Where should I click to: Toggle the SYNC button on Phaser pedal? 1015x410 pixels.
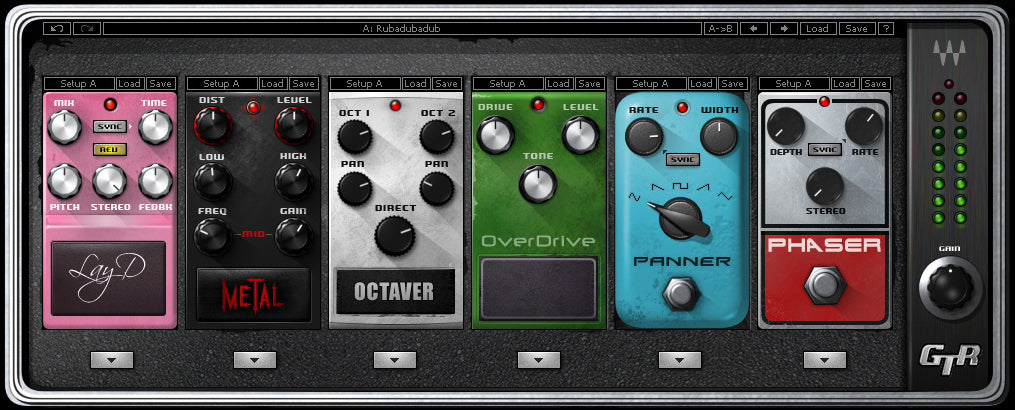825,150
